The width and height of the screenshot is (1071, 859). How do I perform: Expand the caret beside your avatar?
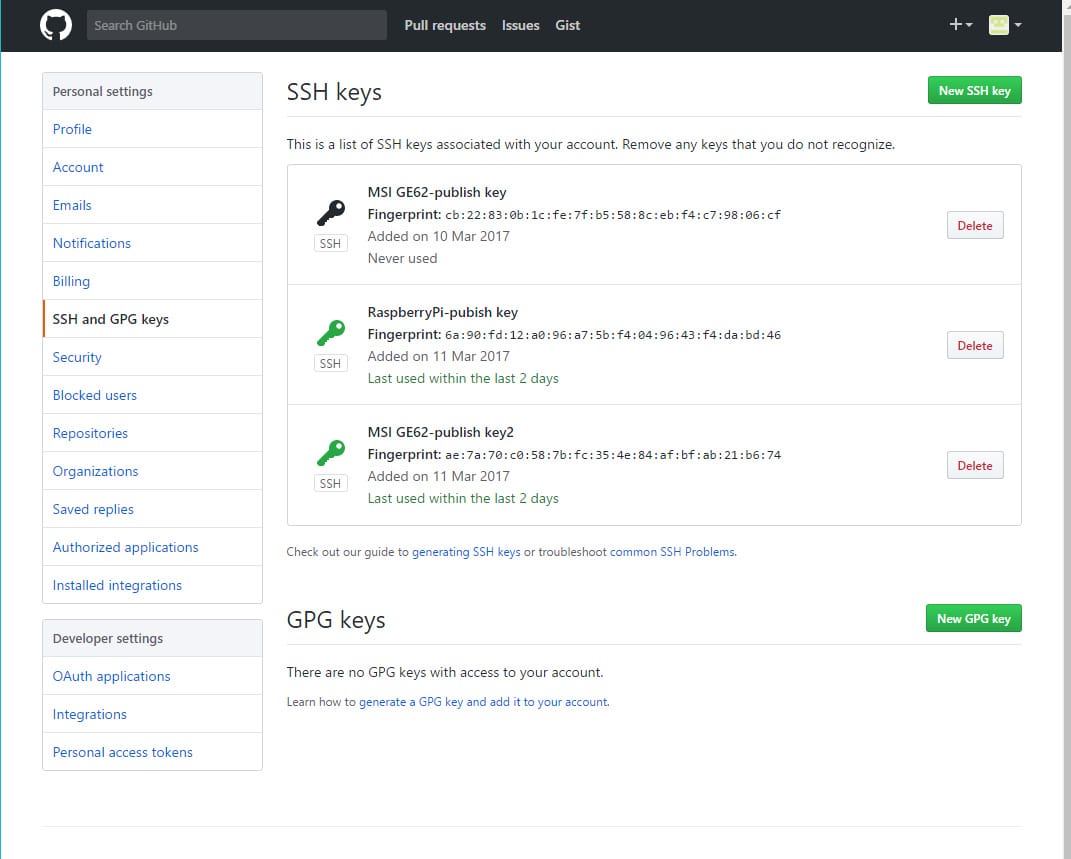pyautogui.click(x=1018, y=24)
